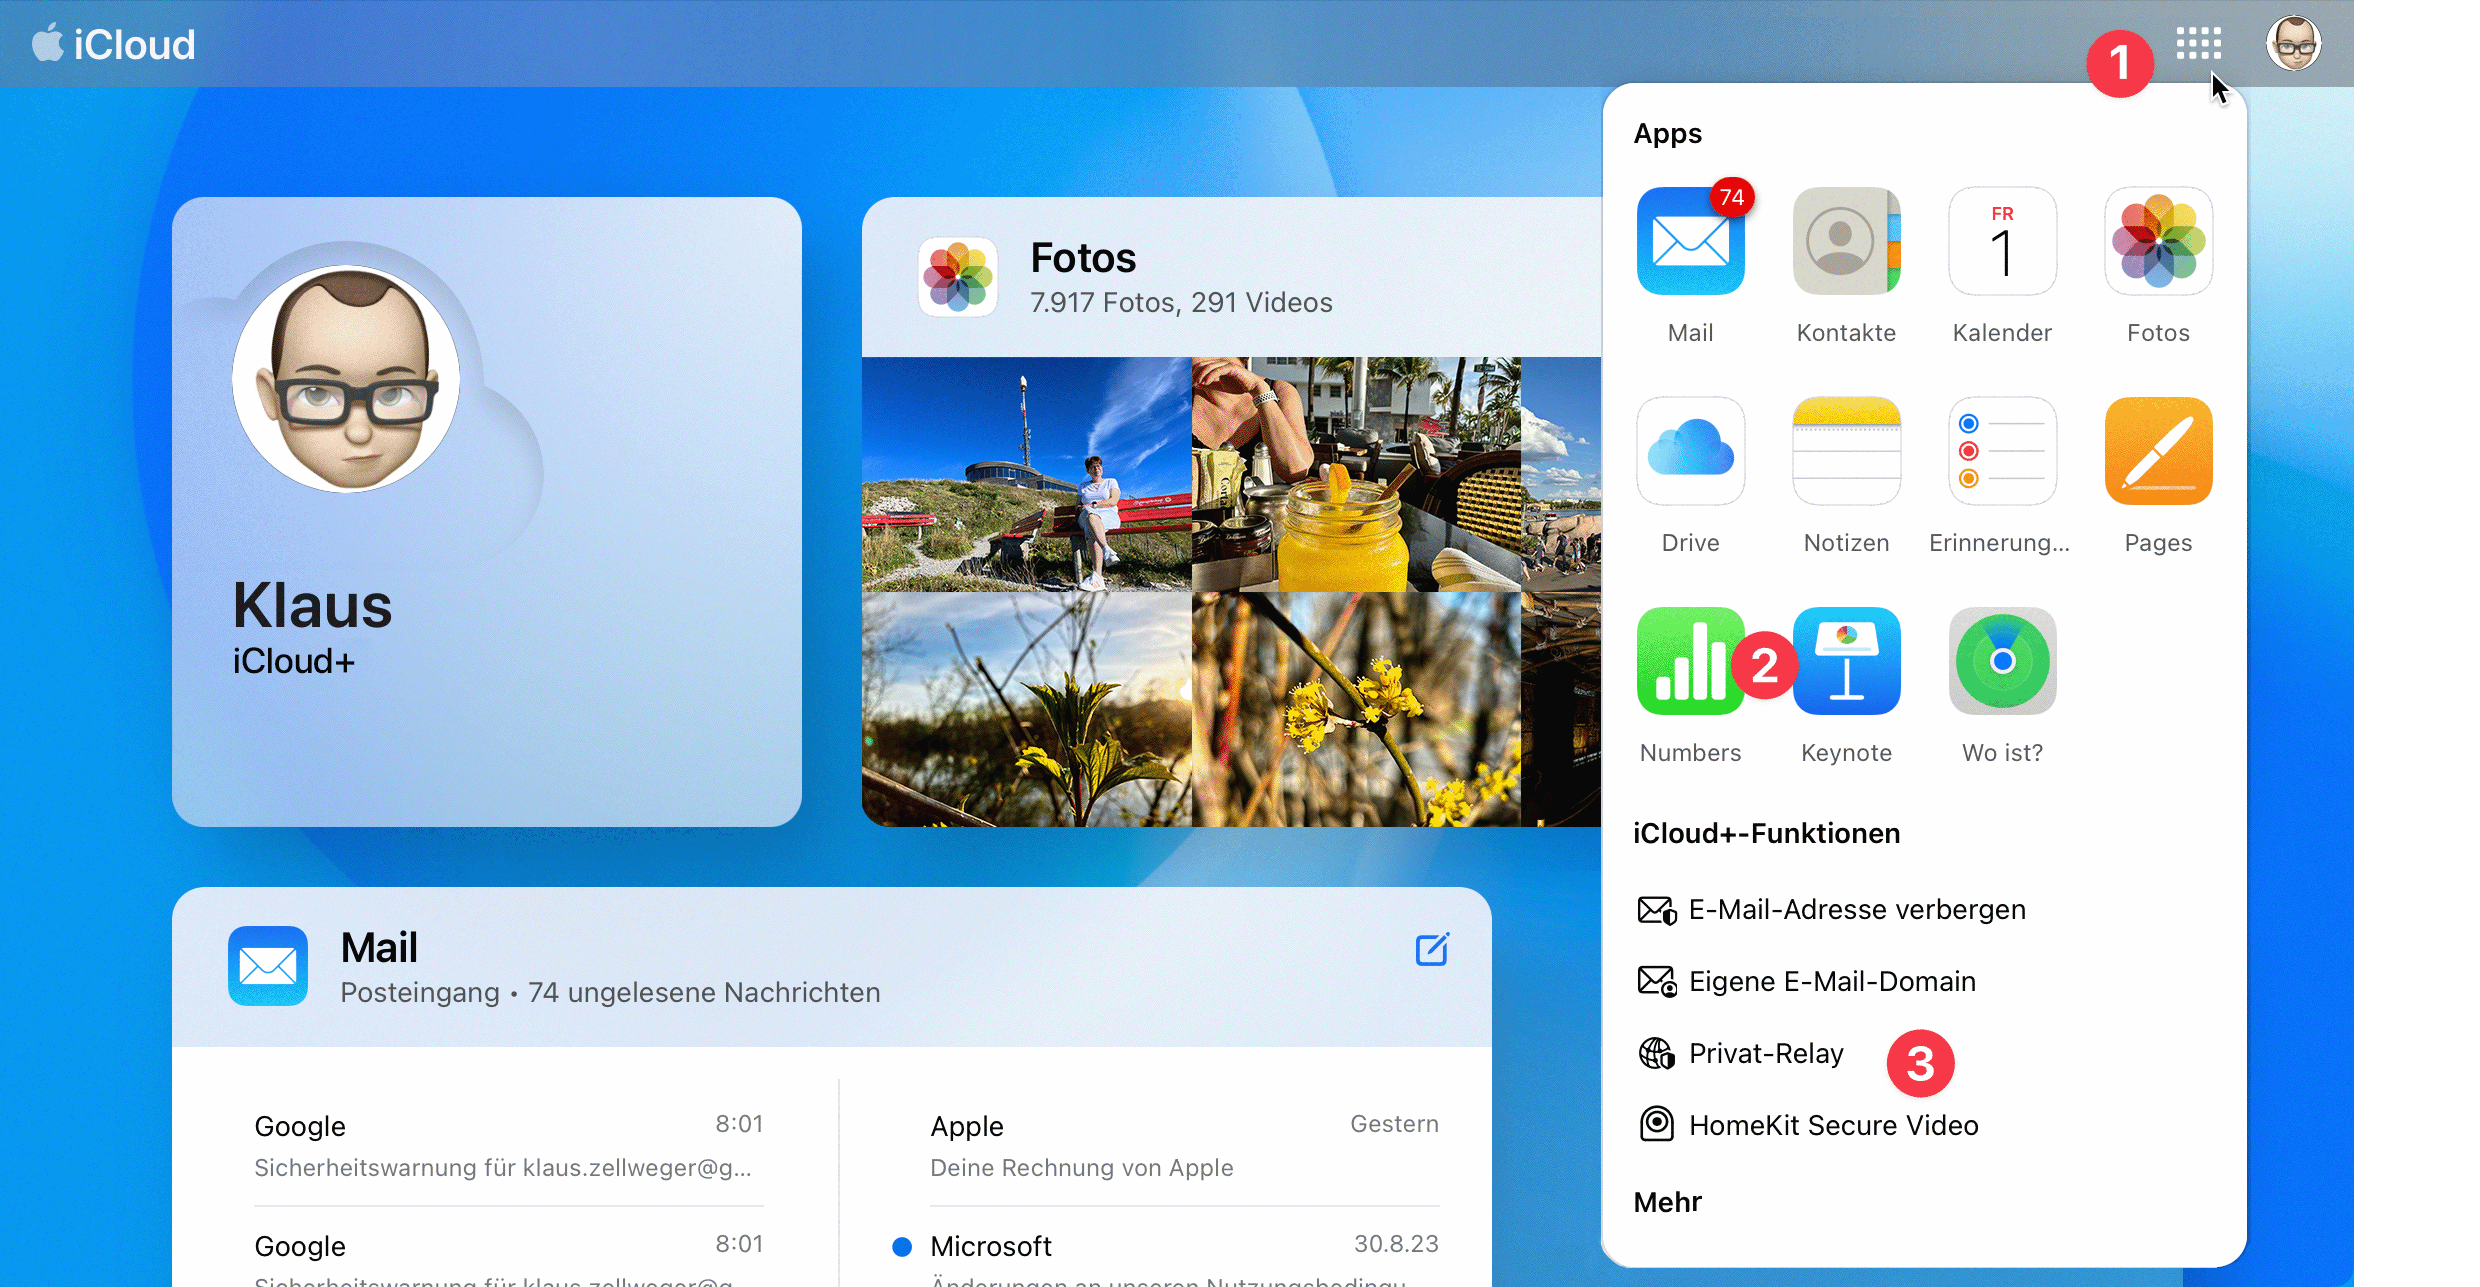Click the iCloud logo in the header

114,44
